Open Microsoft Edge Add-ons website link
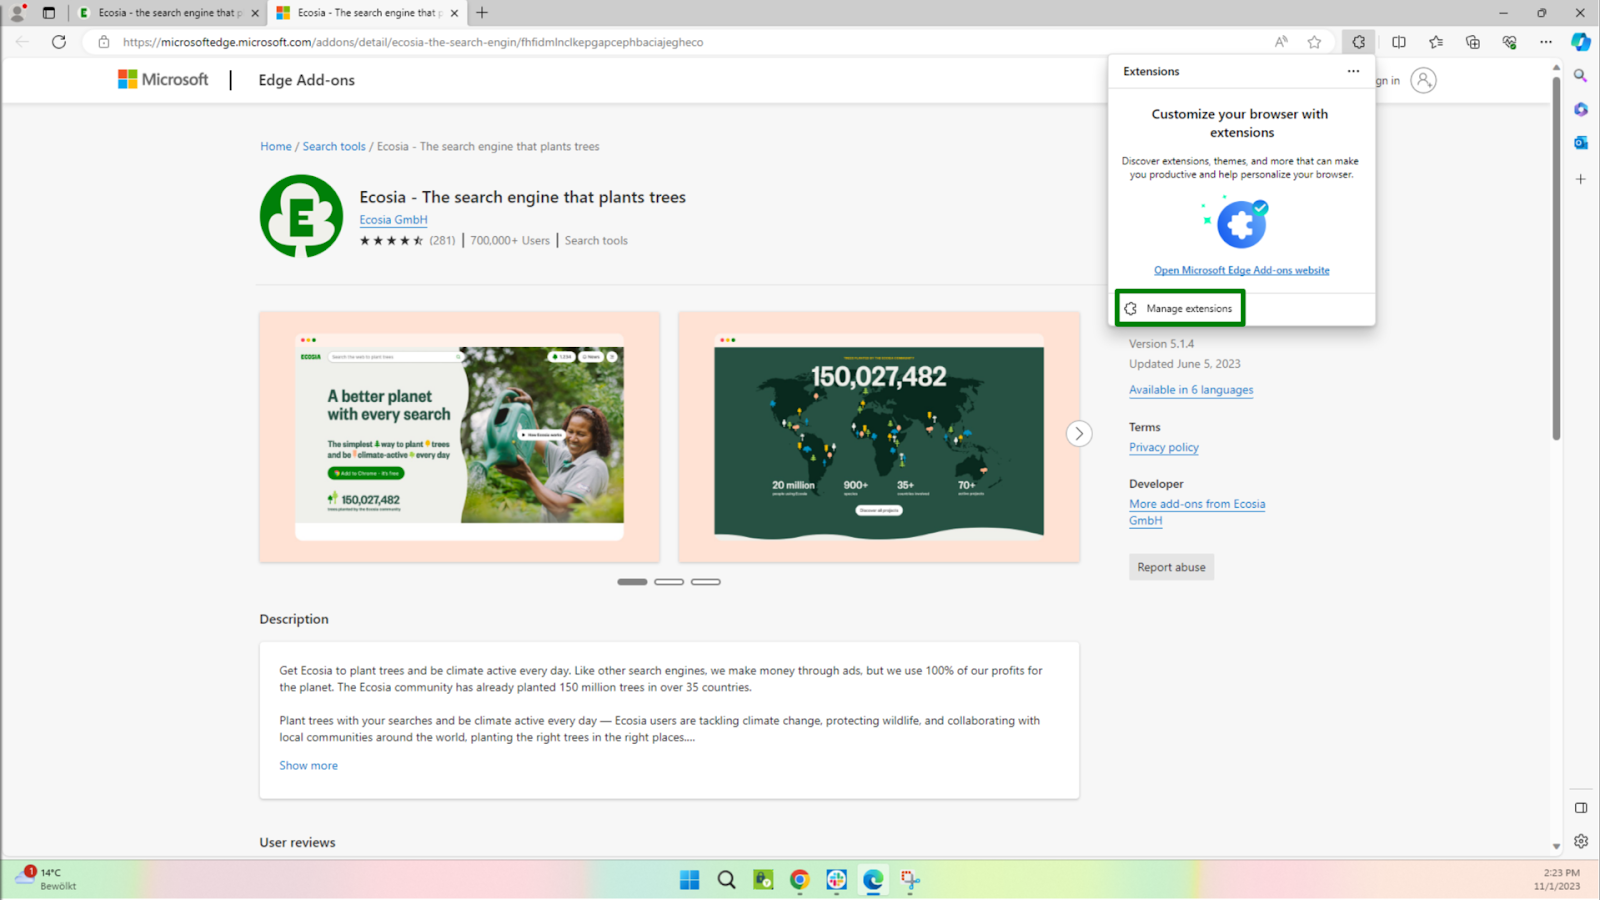This screenshot has width=1600, height=900. [x=1241, y=270]
